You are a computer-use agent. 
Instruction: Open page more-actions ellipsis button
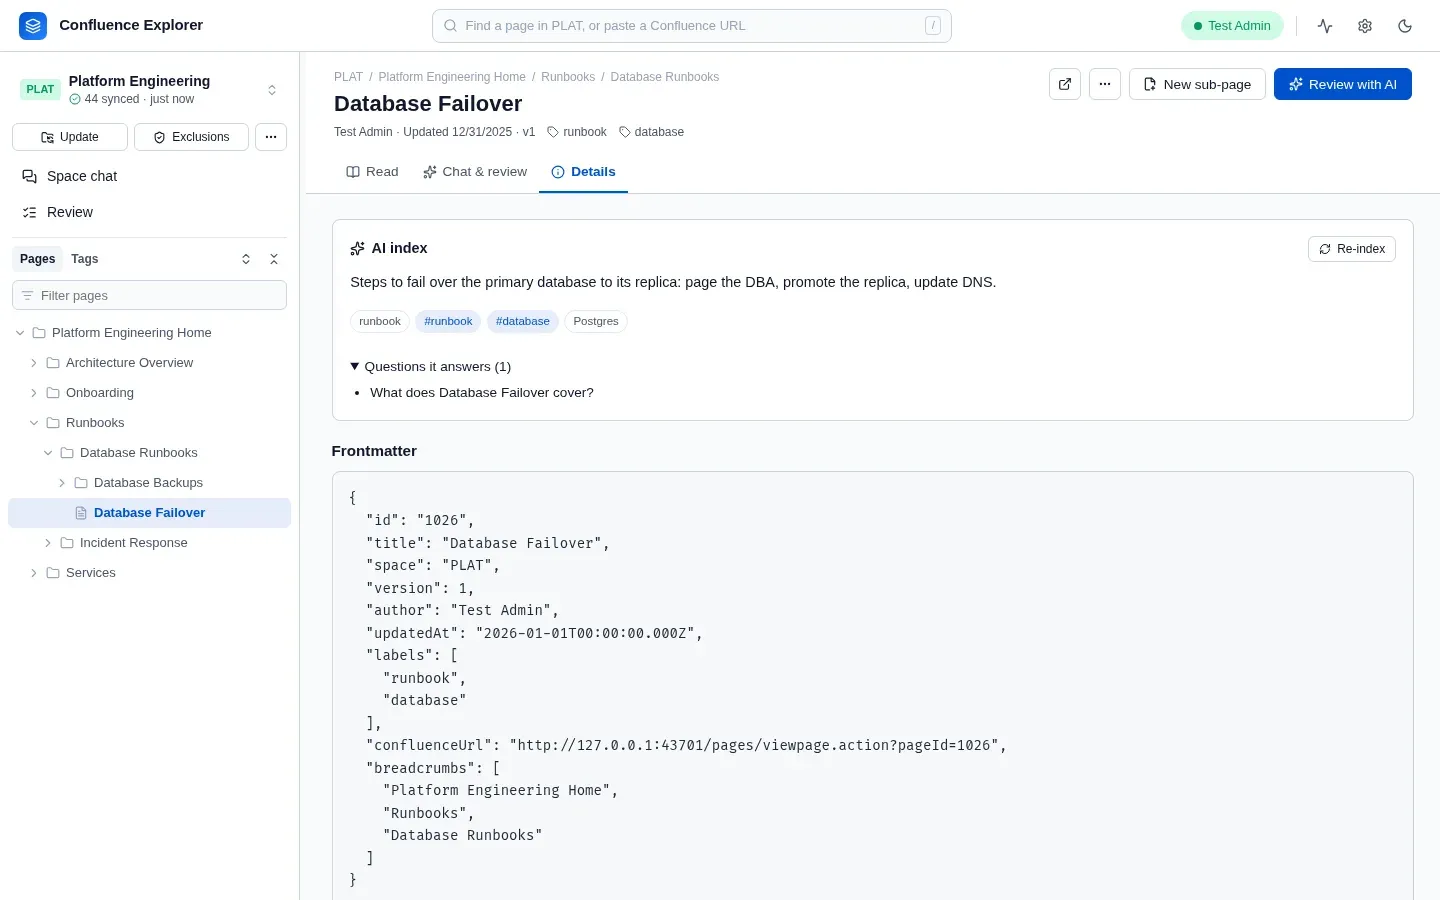(1105, 84)
